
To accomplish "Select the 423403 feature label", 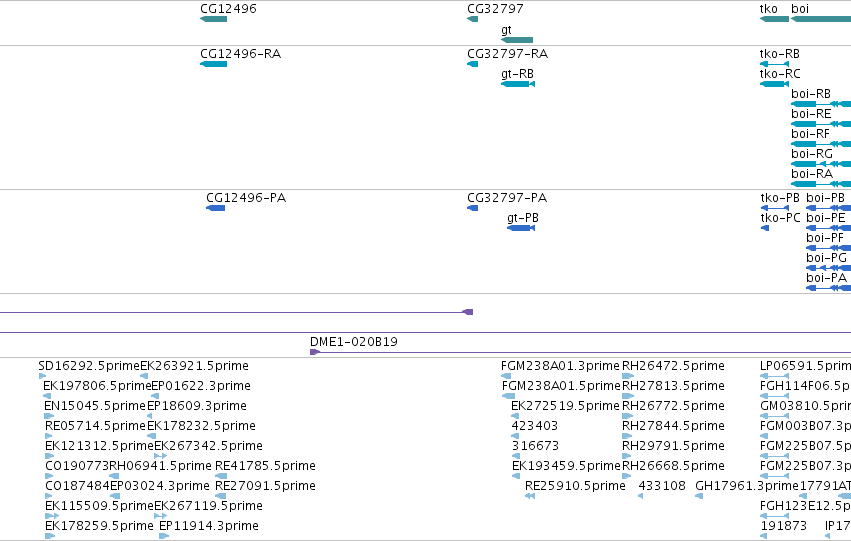I will click(535, 427).
